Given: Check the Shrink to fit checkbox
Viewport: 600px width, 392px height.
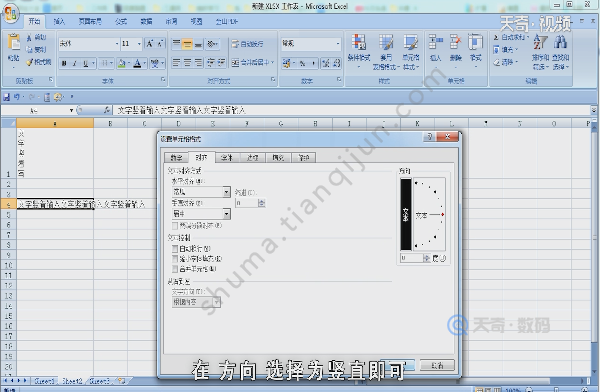Looking at the screenshot, I should tap(175, 259).
